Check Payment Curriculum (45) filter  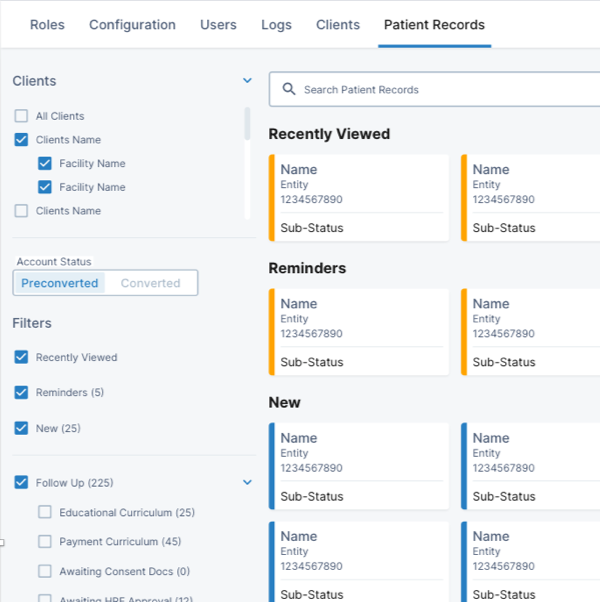coord(45,541)
